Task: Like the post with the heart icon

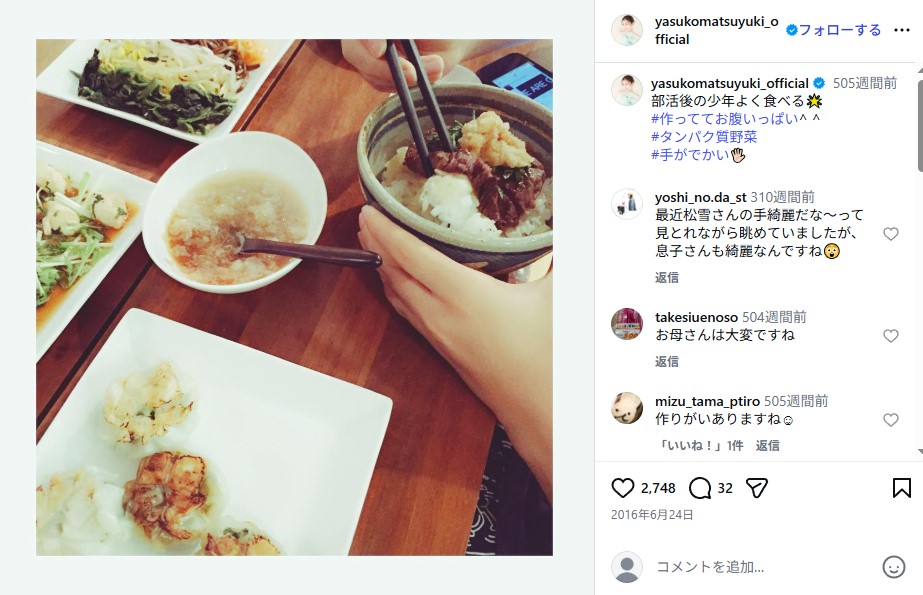Action: point(622,488)
